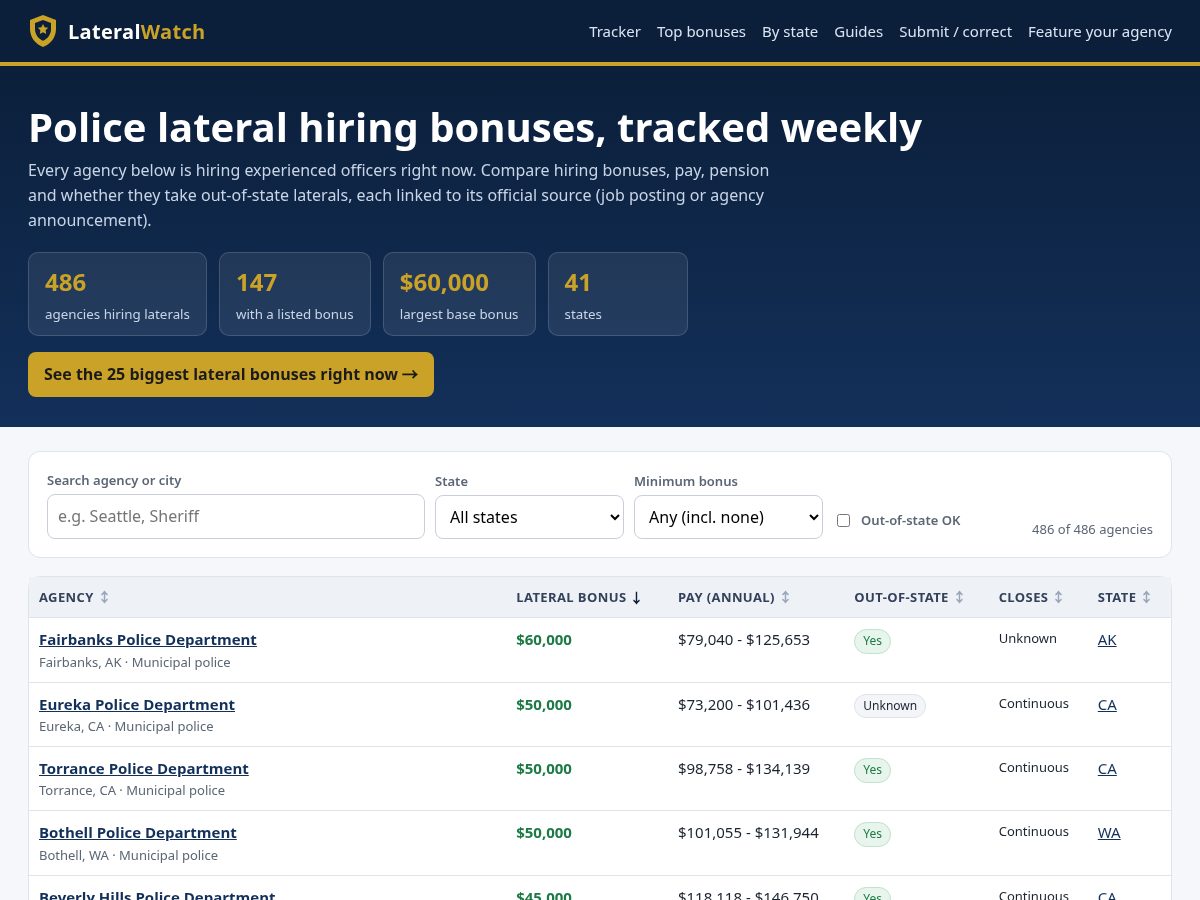Click the page headline about lateral hiring bonuses
This screenshot has height=900, width=1200.
click(x=475, y=128)
